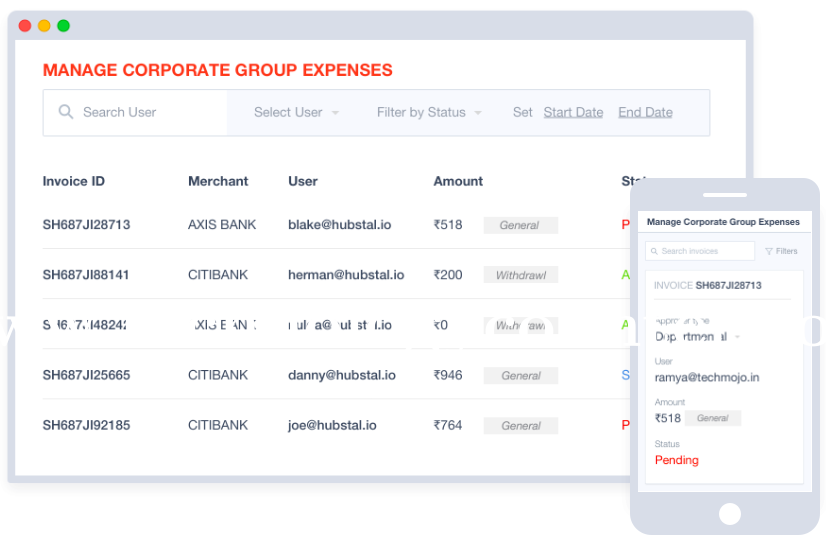
Task: Click the CITIBANK merchant for herman@hubstal.io
Action: pyautogui.click(x=218, y=275)
